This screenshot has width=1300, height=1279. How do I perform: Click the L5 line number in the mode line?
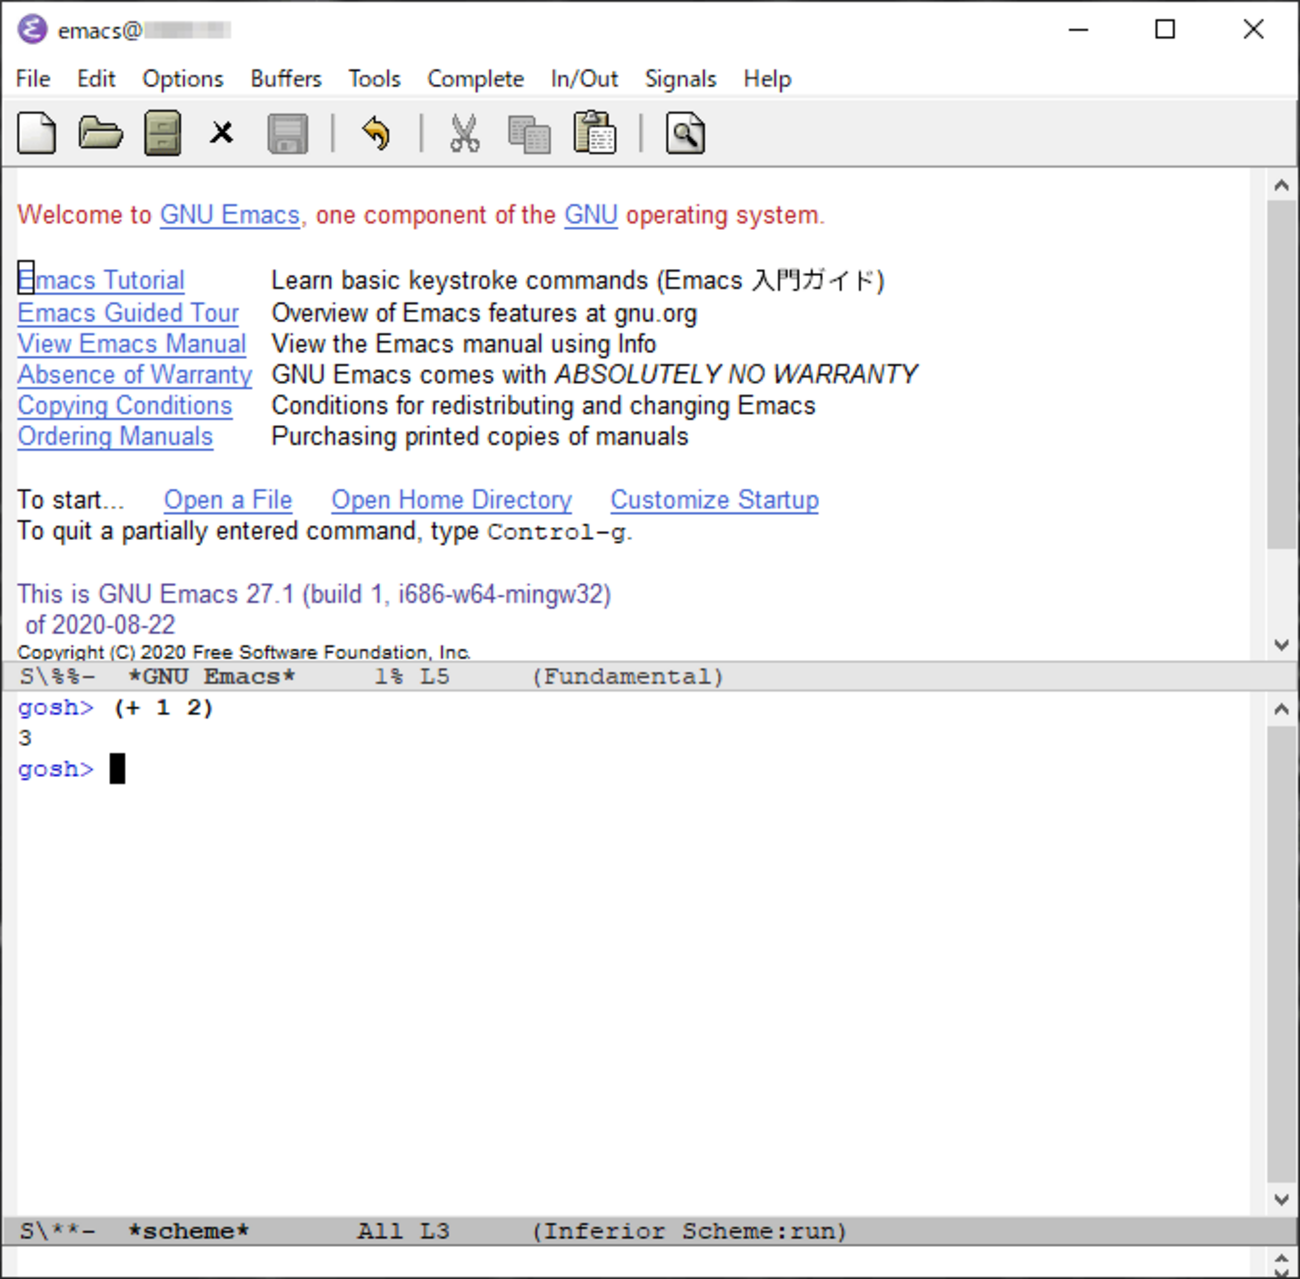(435, 677)
